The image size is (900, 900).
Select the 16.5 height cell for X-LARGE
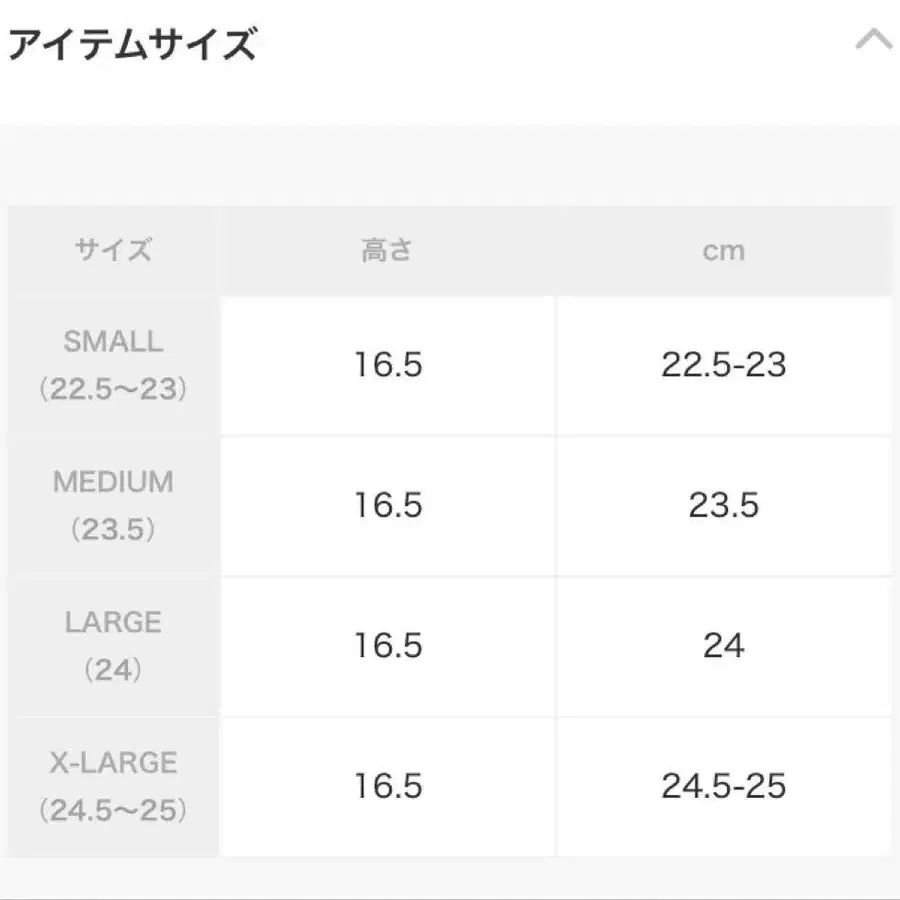388,786
